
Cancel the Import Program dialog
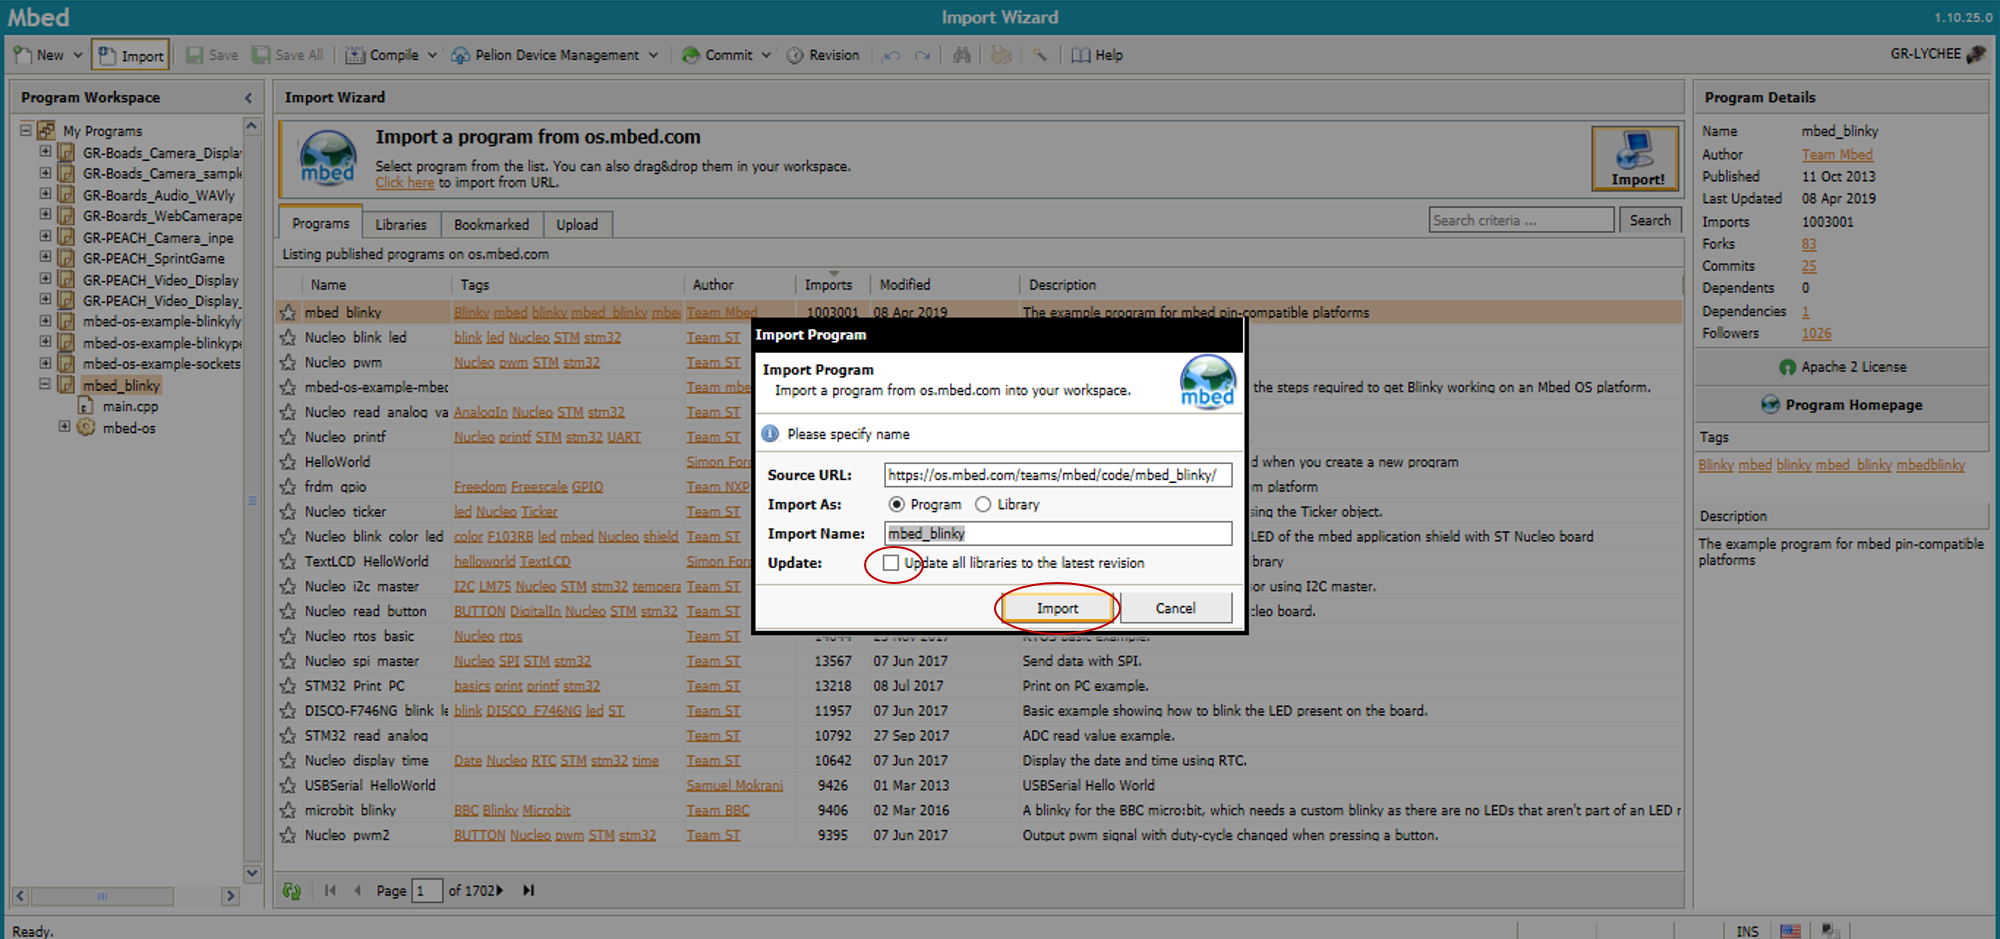click(1175, 608)
